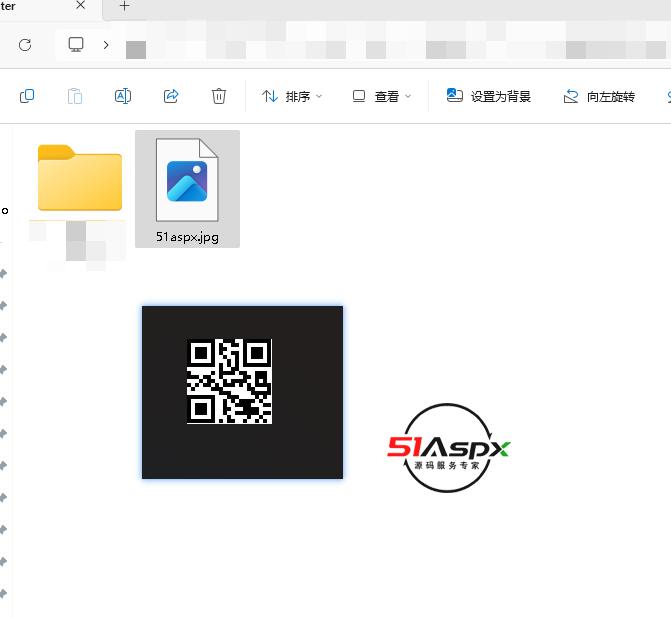Click the Share toolbar icon

tap(171, 96)
